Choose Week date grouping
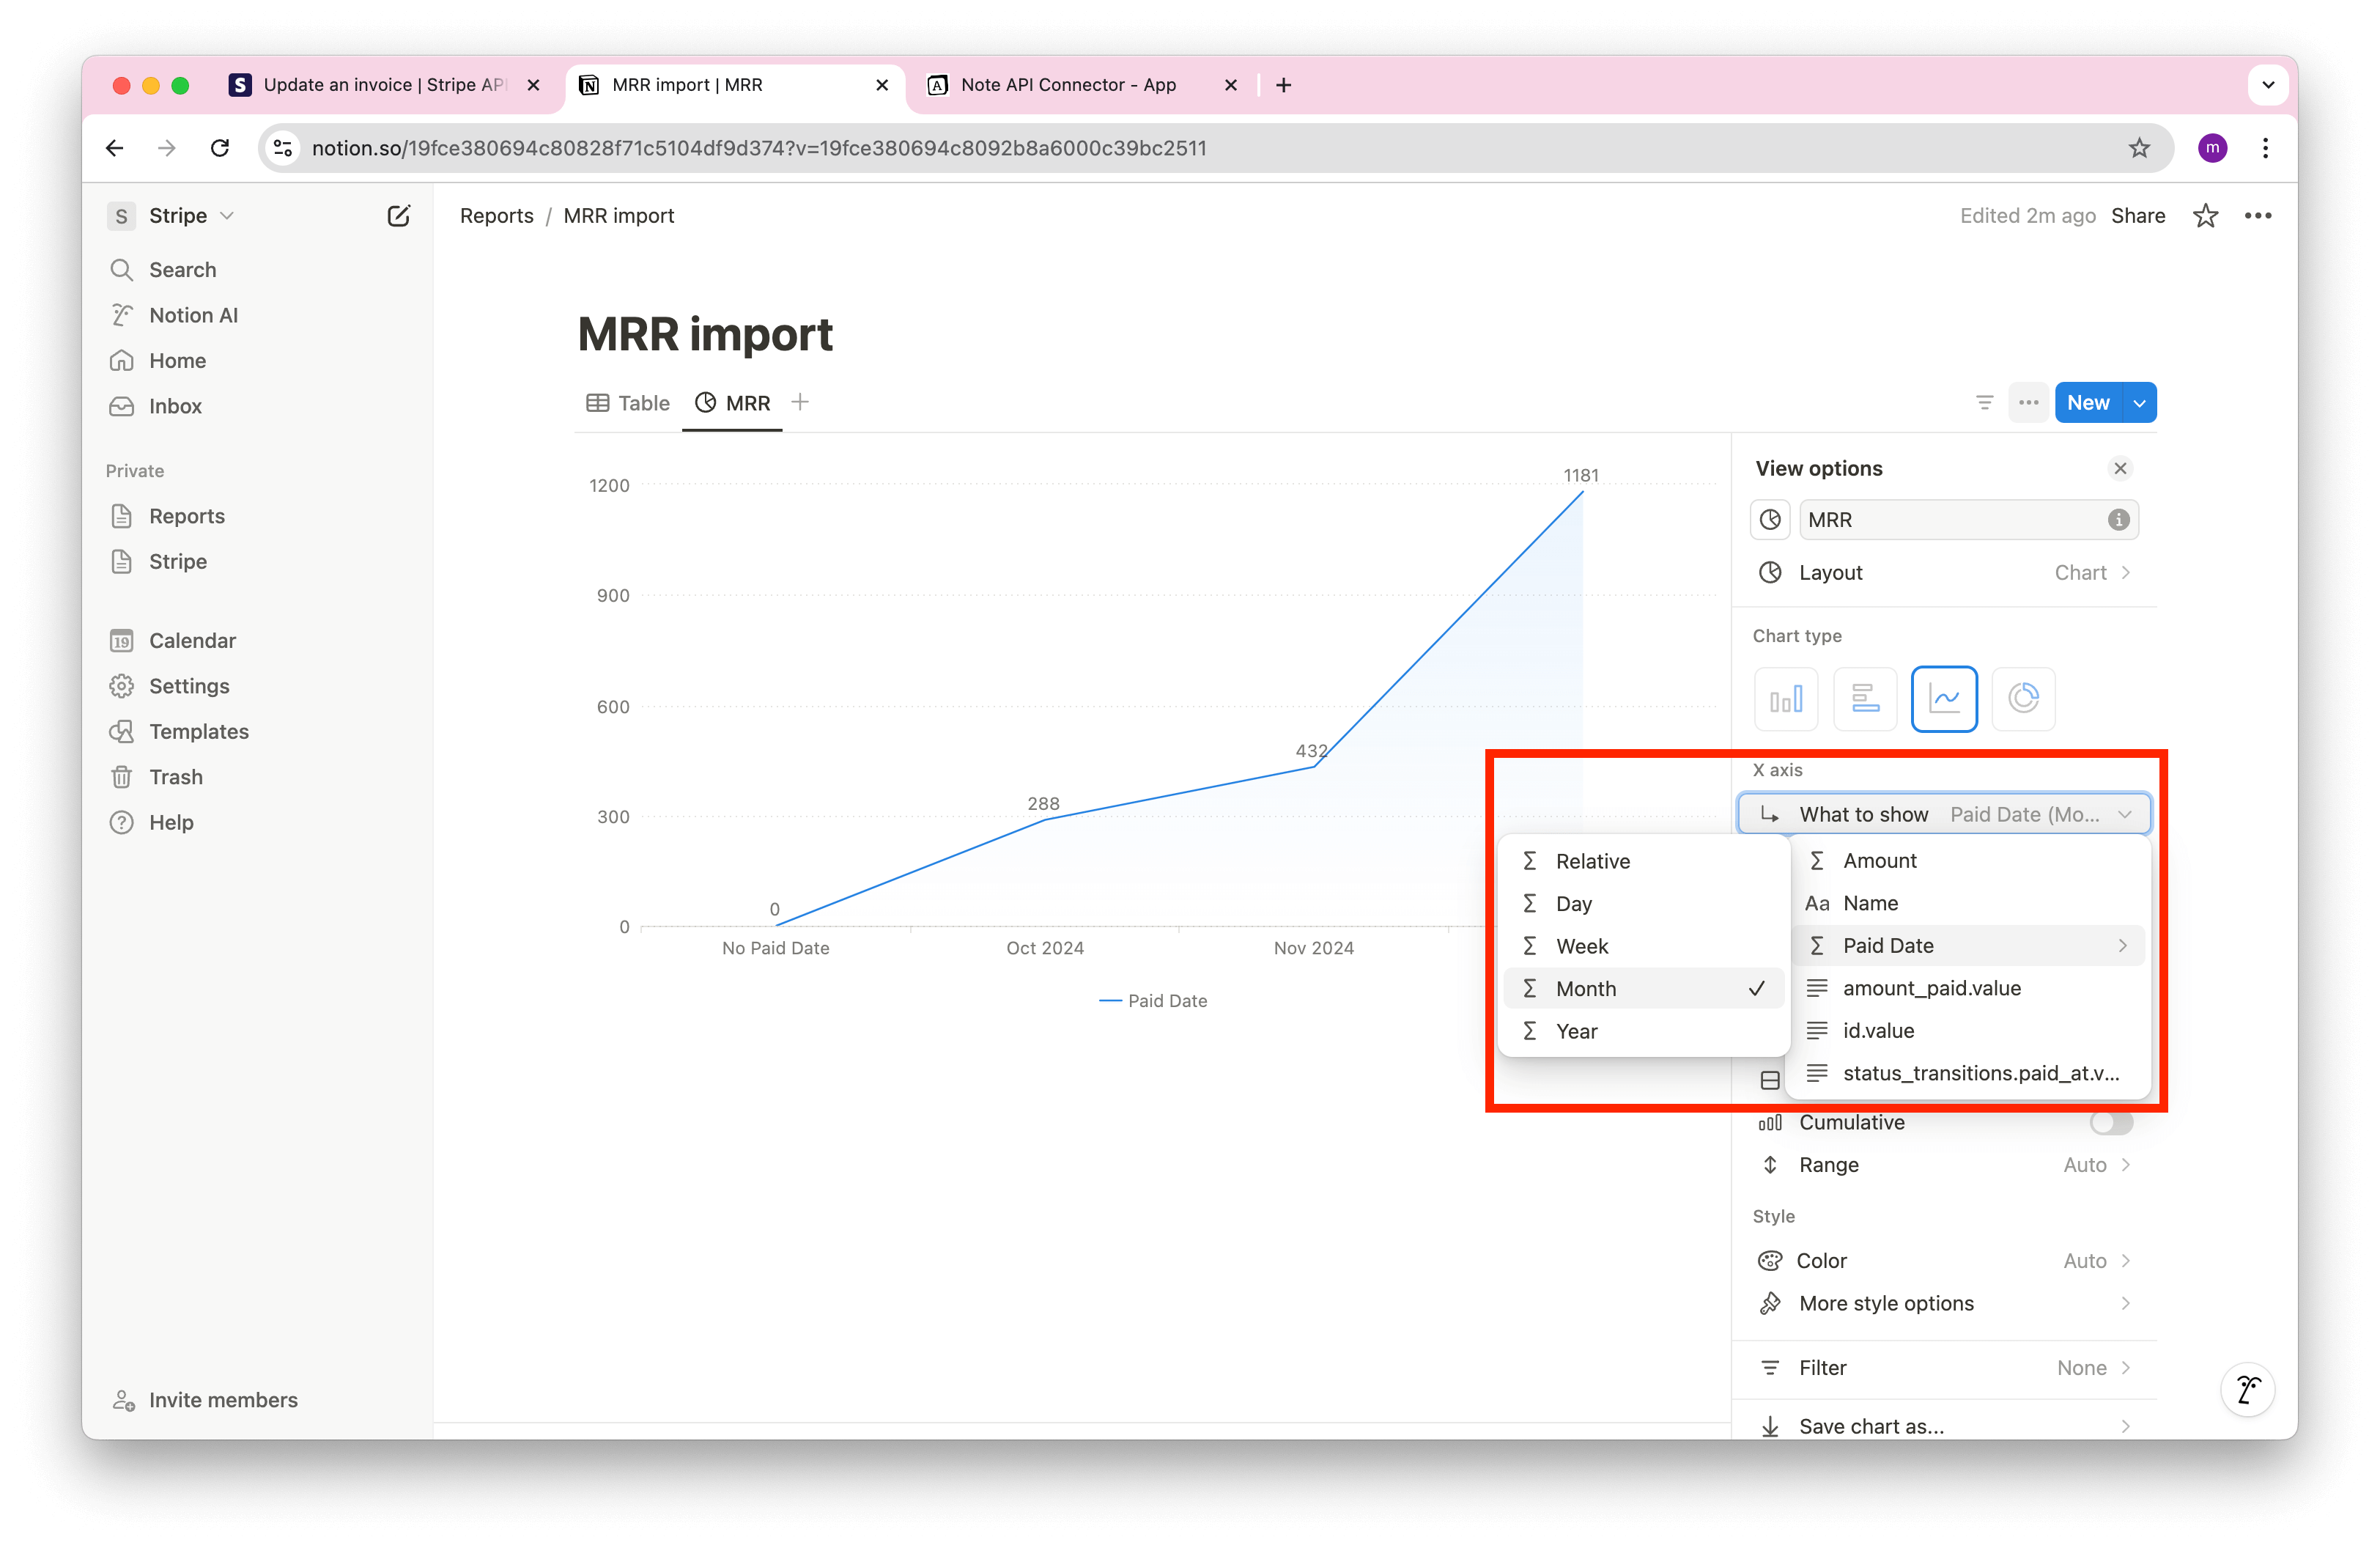 click(1644, 946)
